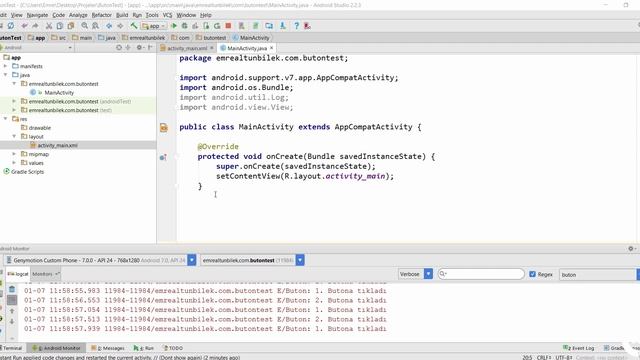Image resolution: width=640 pixels, height=360 pixels.
Task: Click the buton filter field
Action: pyautogui.click(x=598, y=275)
